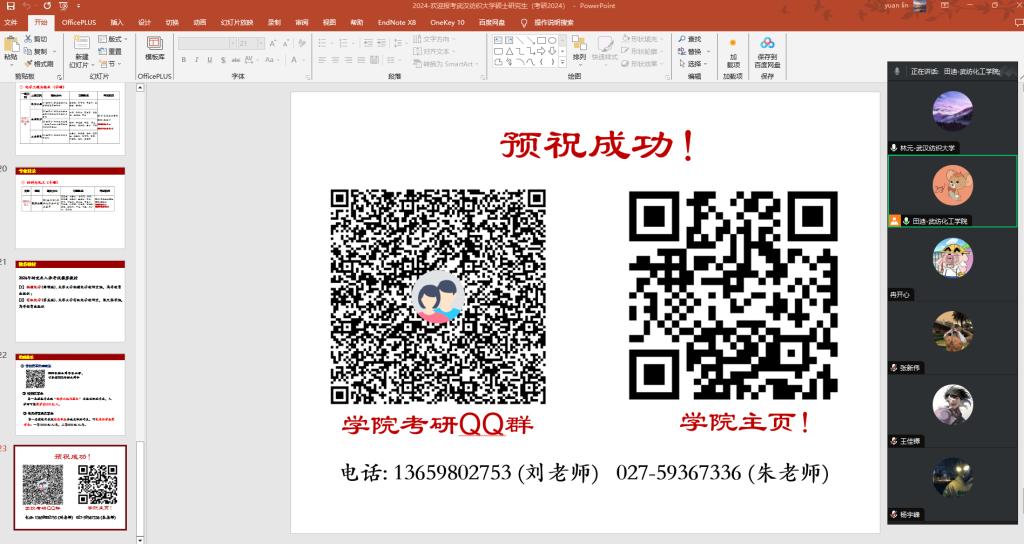Image resolution: width=1024 pixels, height=544 pixels.
Task: Open the Insert (插入) ribbon tab
Action: pos(117,21)
